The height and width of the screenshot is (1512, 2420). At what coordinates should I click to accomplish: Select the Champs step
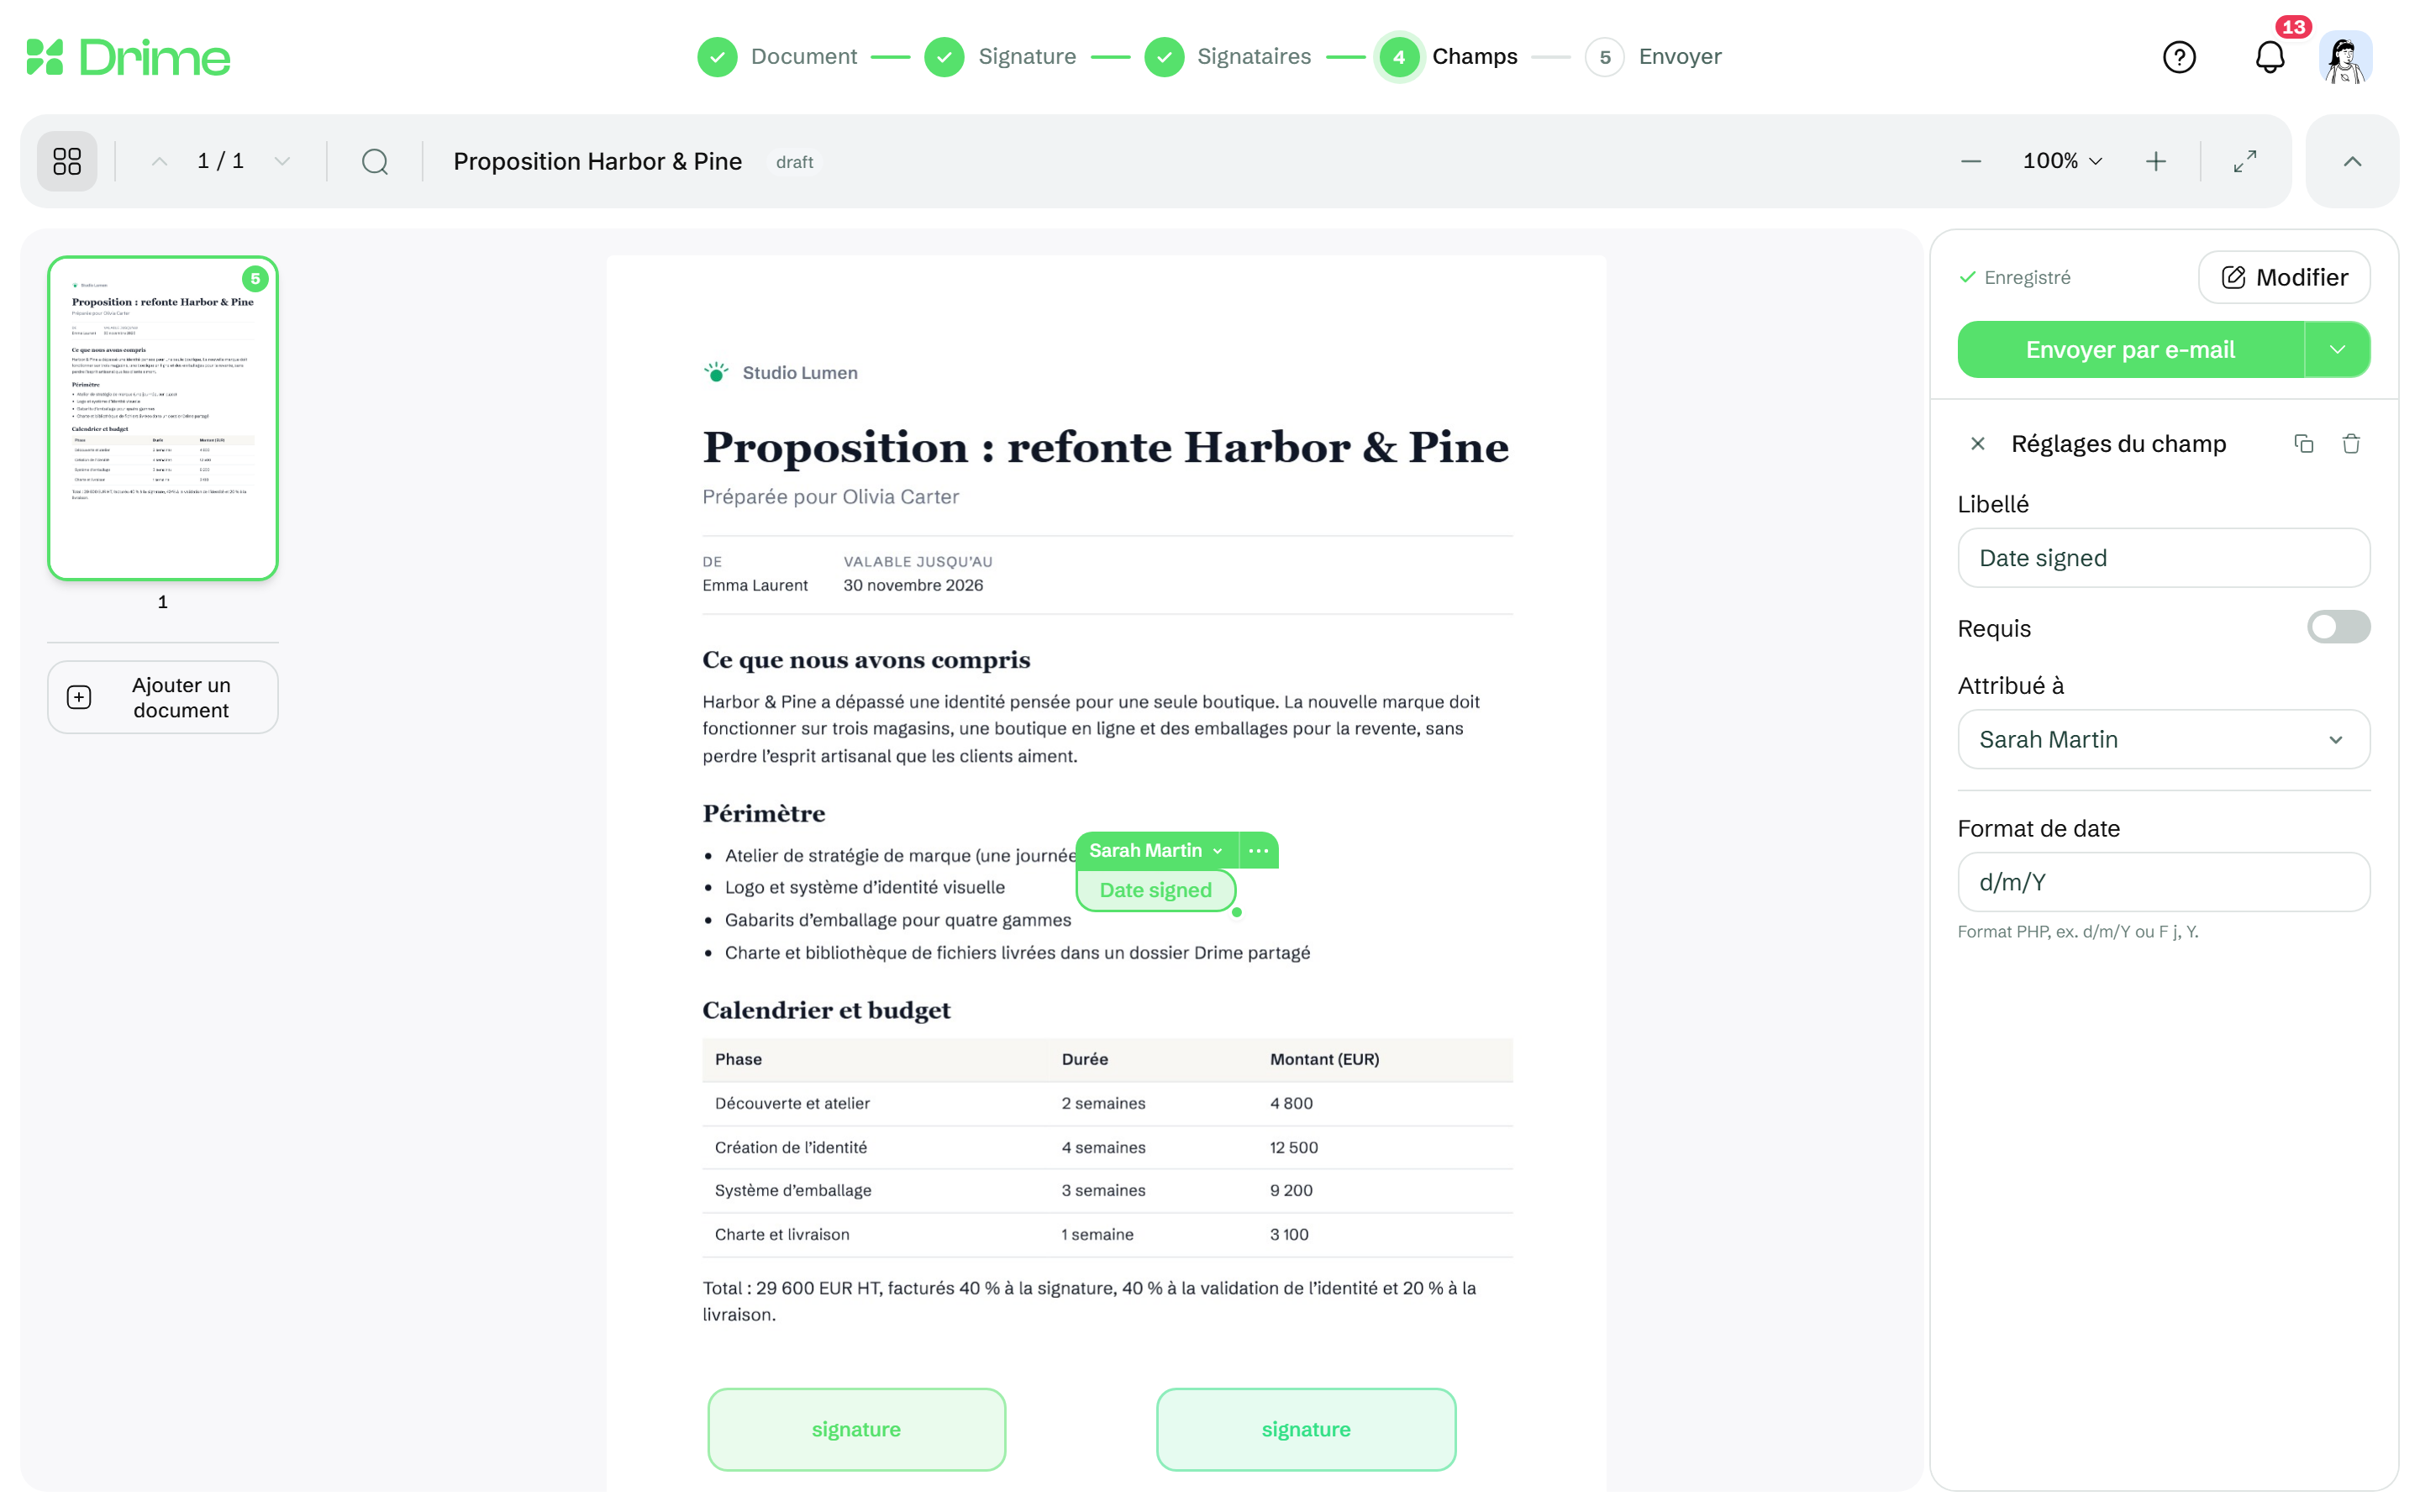(x=1448, y=57)
